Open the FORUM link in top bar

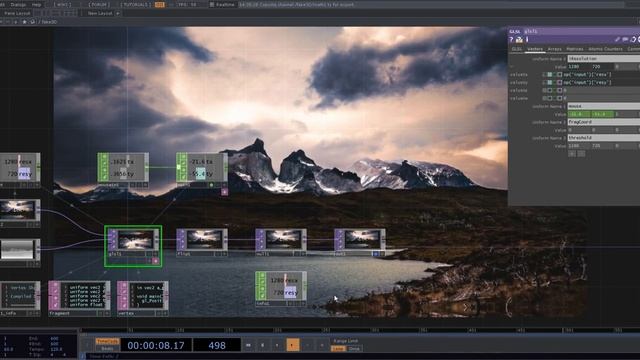(x=99, y=4)
